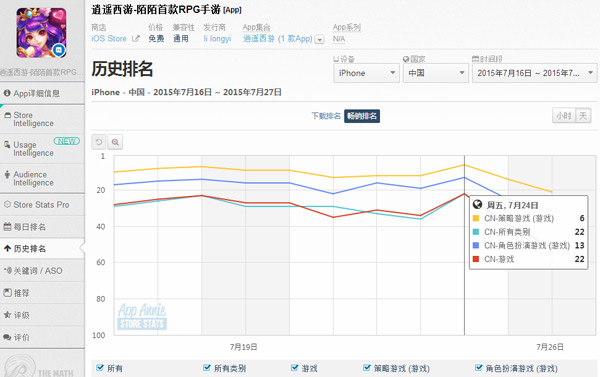Toggle the 所有类别 checkbox
The image size is (600, 377).
click(207, 368)
